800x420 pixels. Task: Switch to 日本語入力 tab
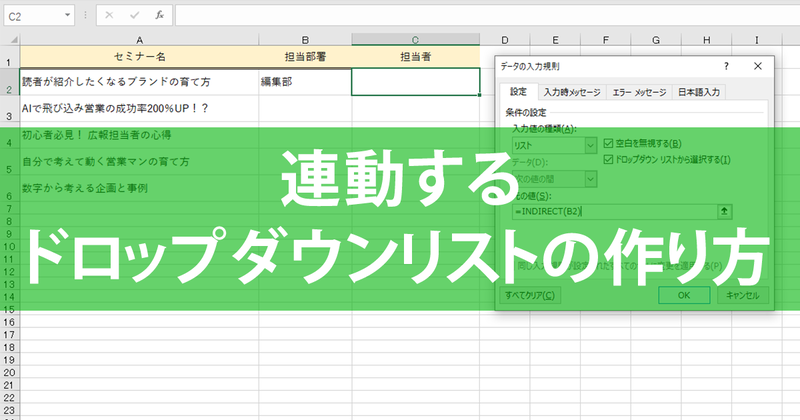click(x=698, y=92)
